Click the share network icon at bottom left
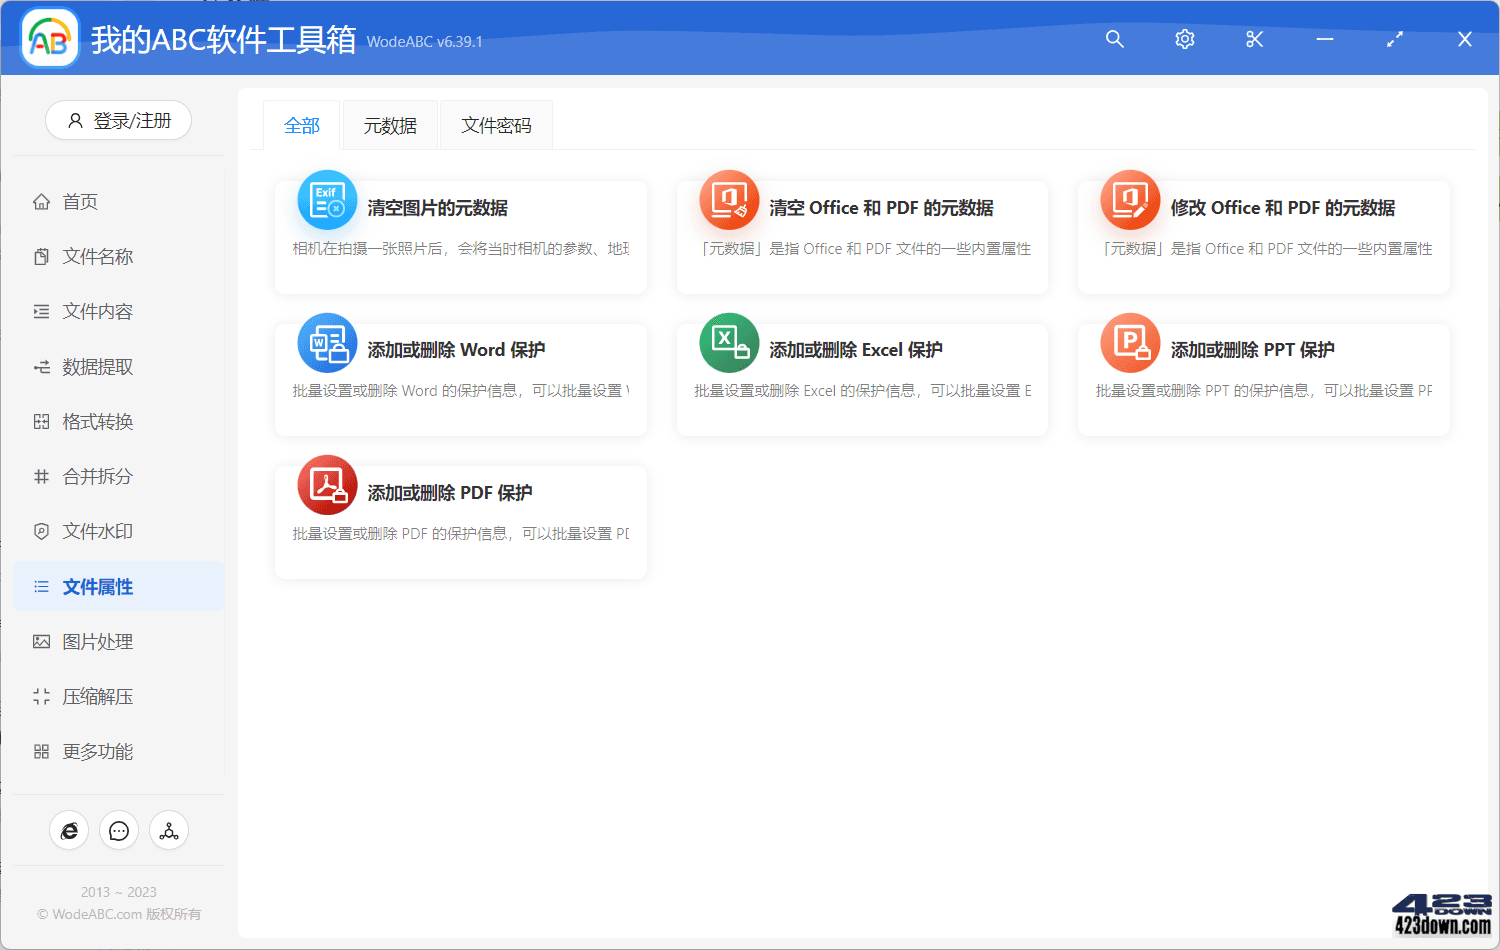This screenshot has height=950, width=1500. (x=168, y=830)
